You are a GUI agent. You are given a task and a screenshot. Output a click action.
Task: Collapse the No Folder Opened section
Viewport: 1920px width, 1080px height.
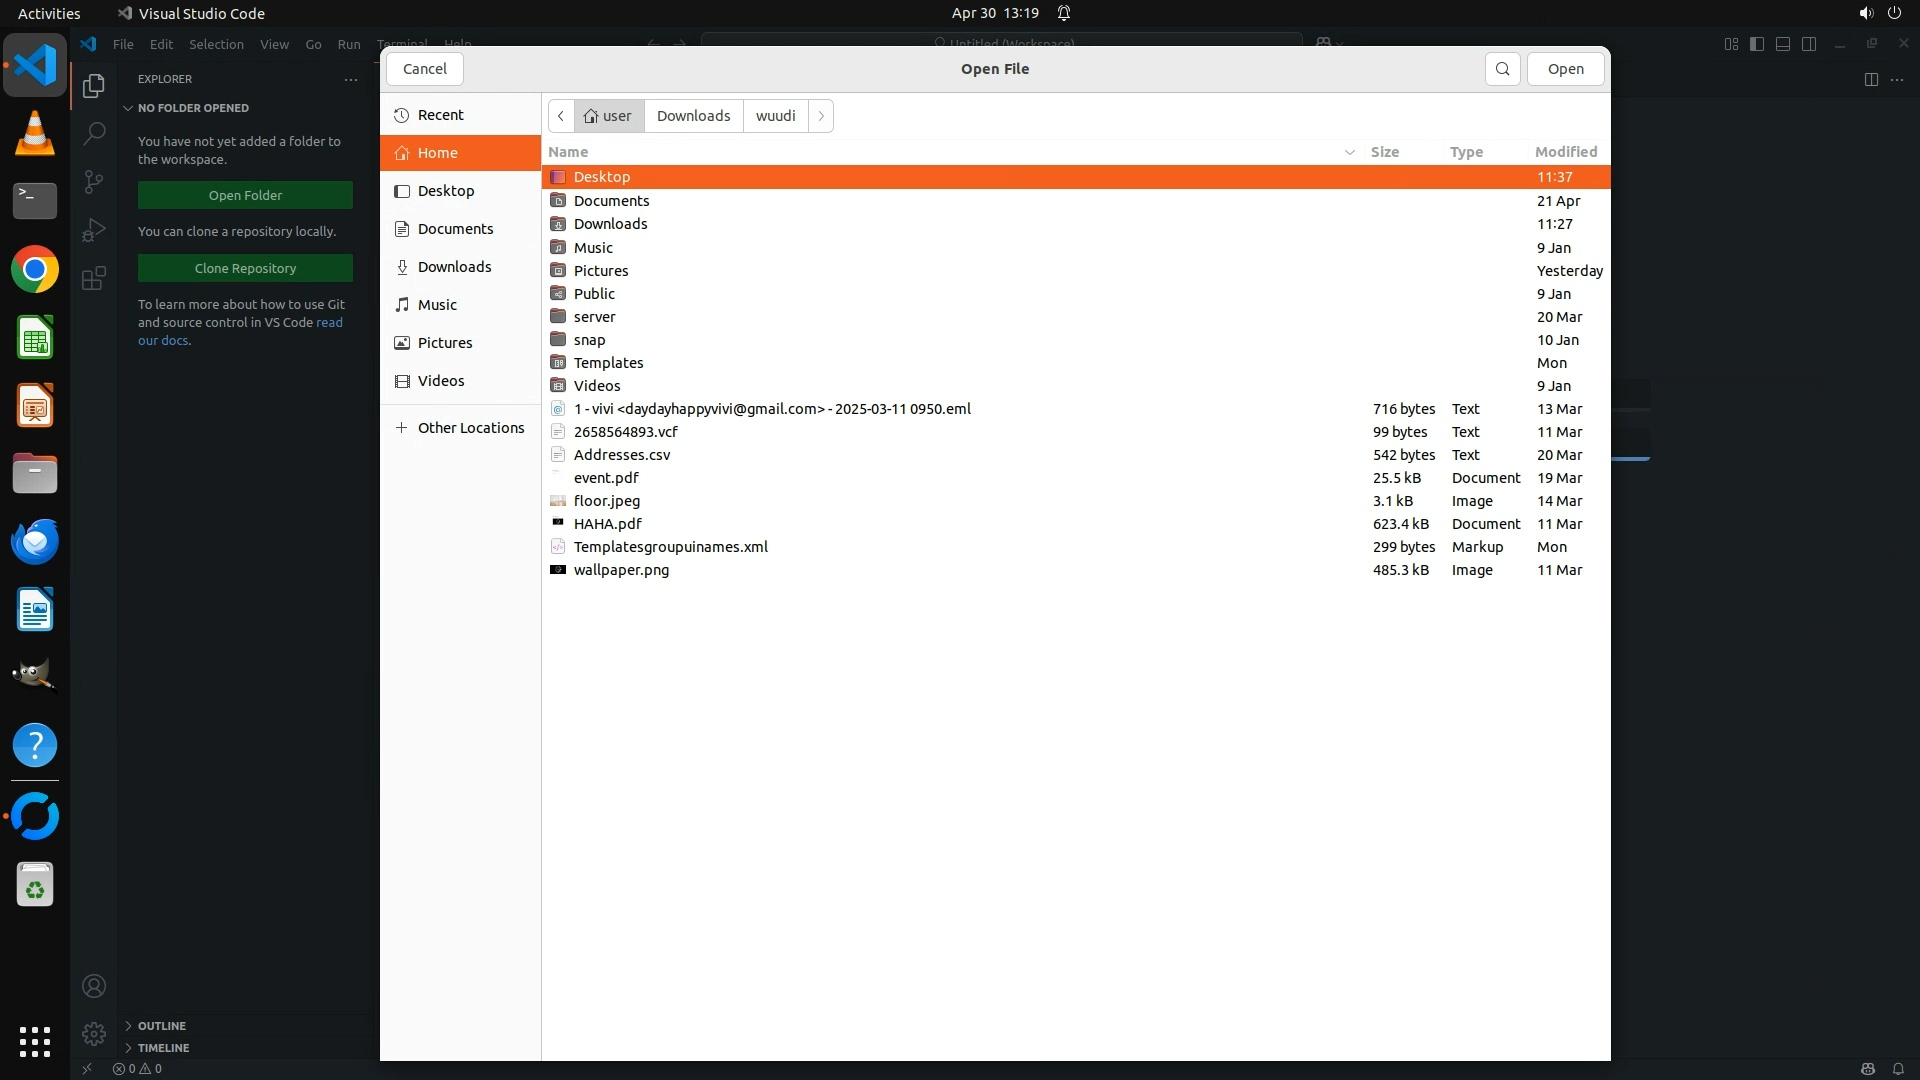click(193, 108)
